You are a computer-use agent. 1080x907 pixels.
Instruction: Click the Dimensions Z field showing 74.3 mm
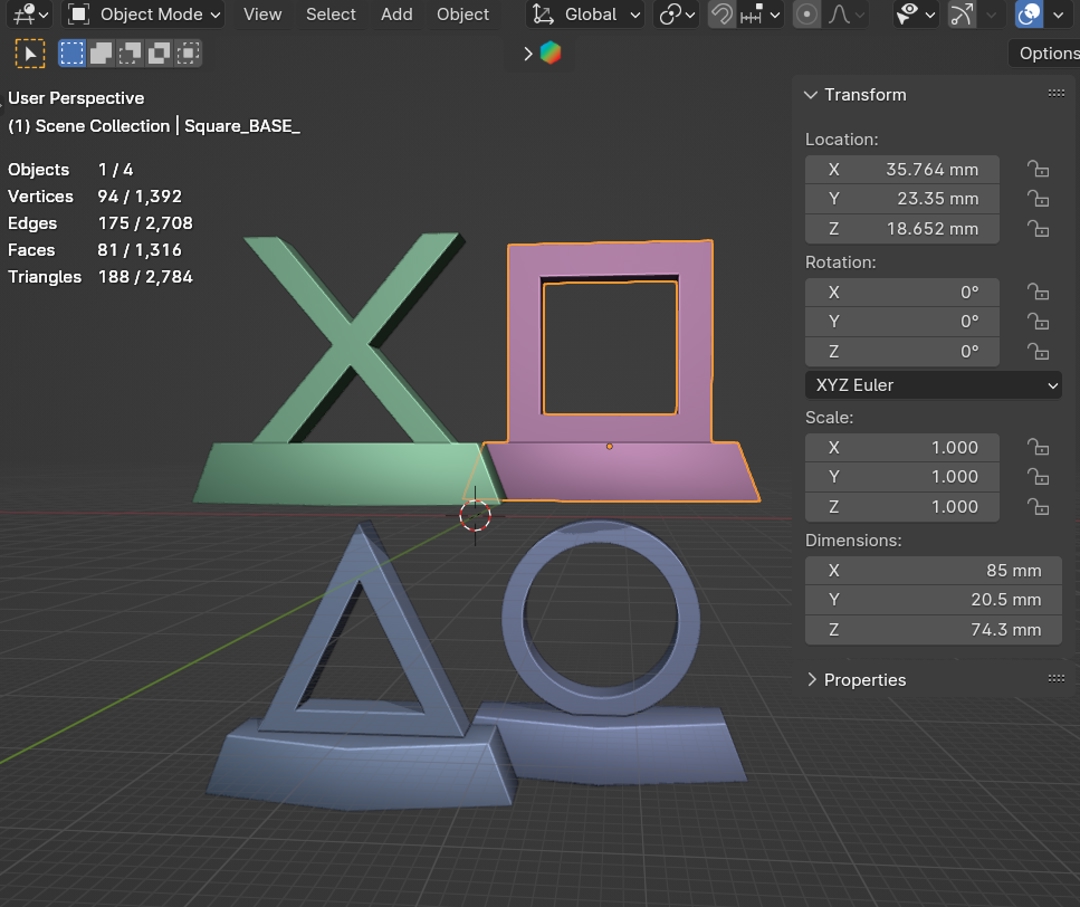pos(932,630)
